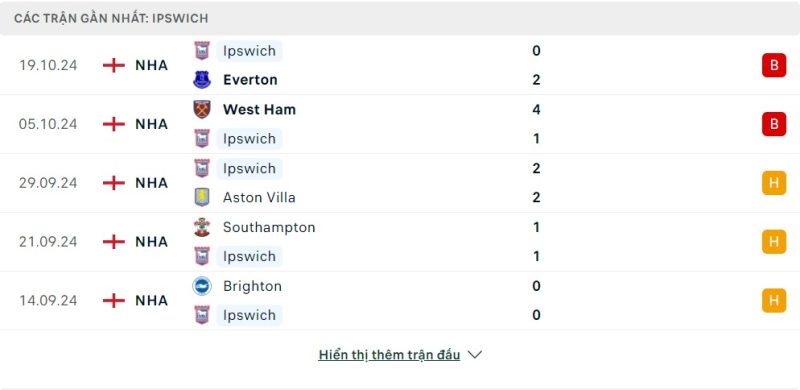The height and width of the screenshot is (390, 800).
Task: Click the West Ham club crest icon
Action: (x=202, y=109)
